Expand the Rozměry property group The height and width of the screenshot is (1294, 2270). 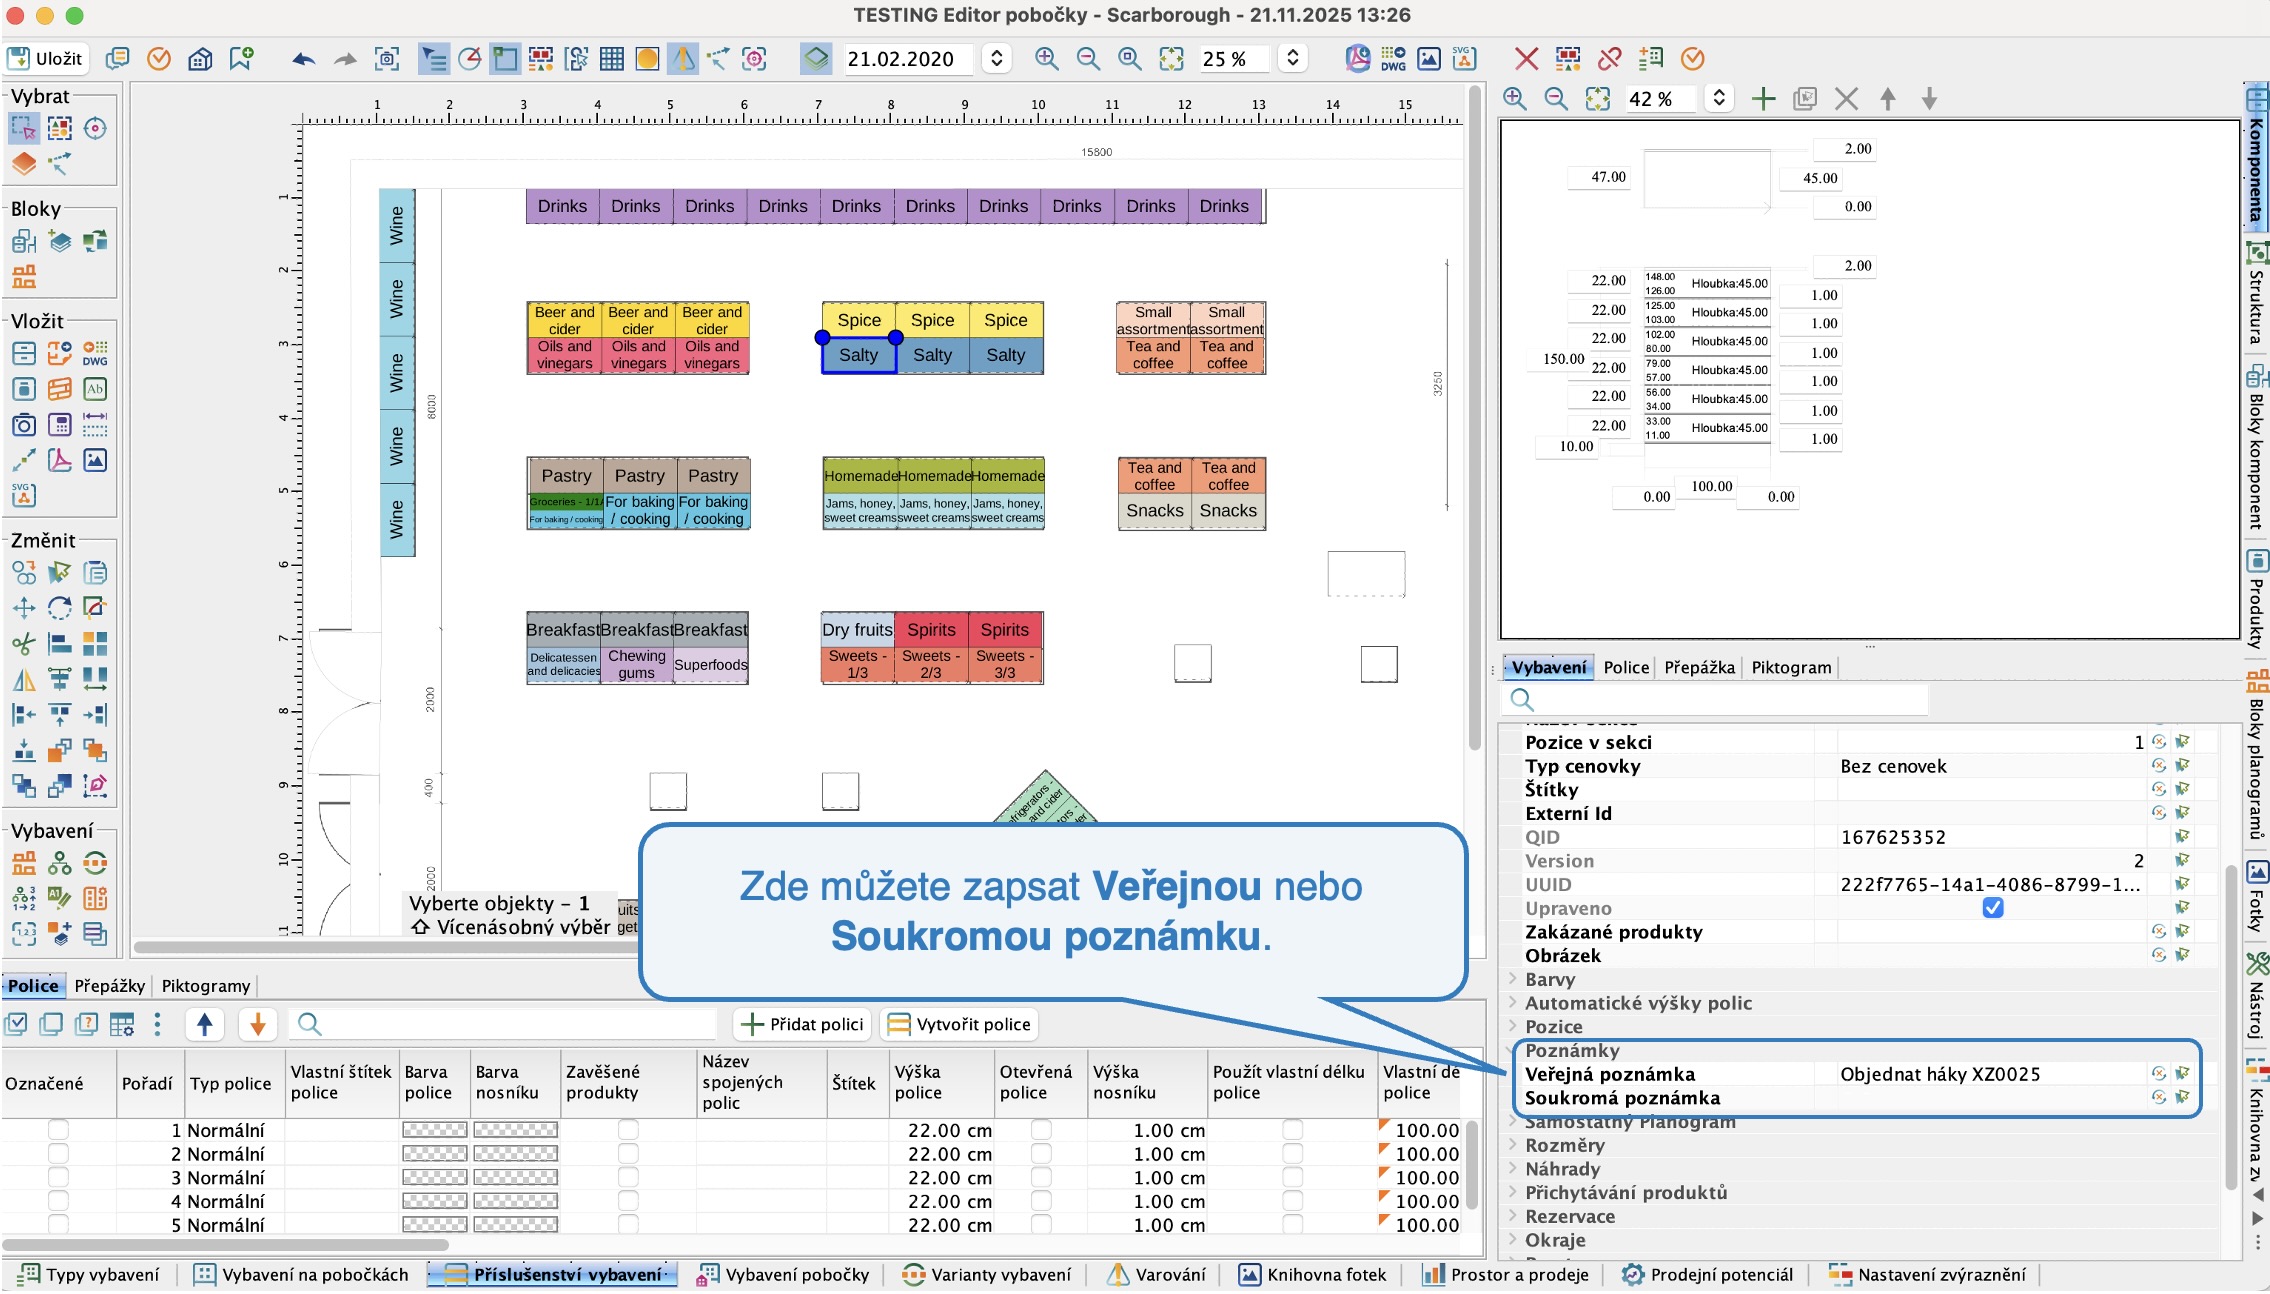pyautogui.click(x=1513, y=1145)
